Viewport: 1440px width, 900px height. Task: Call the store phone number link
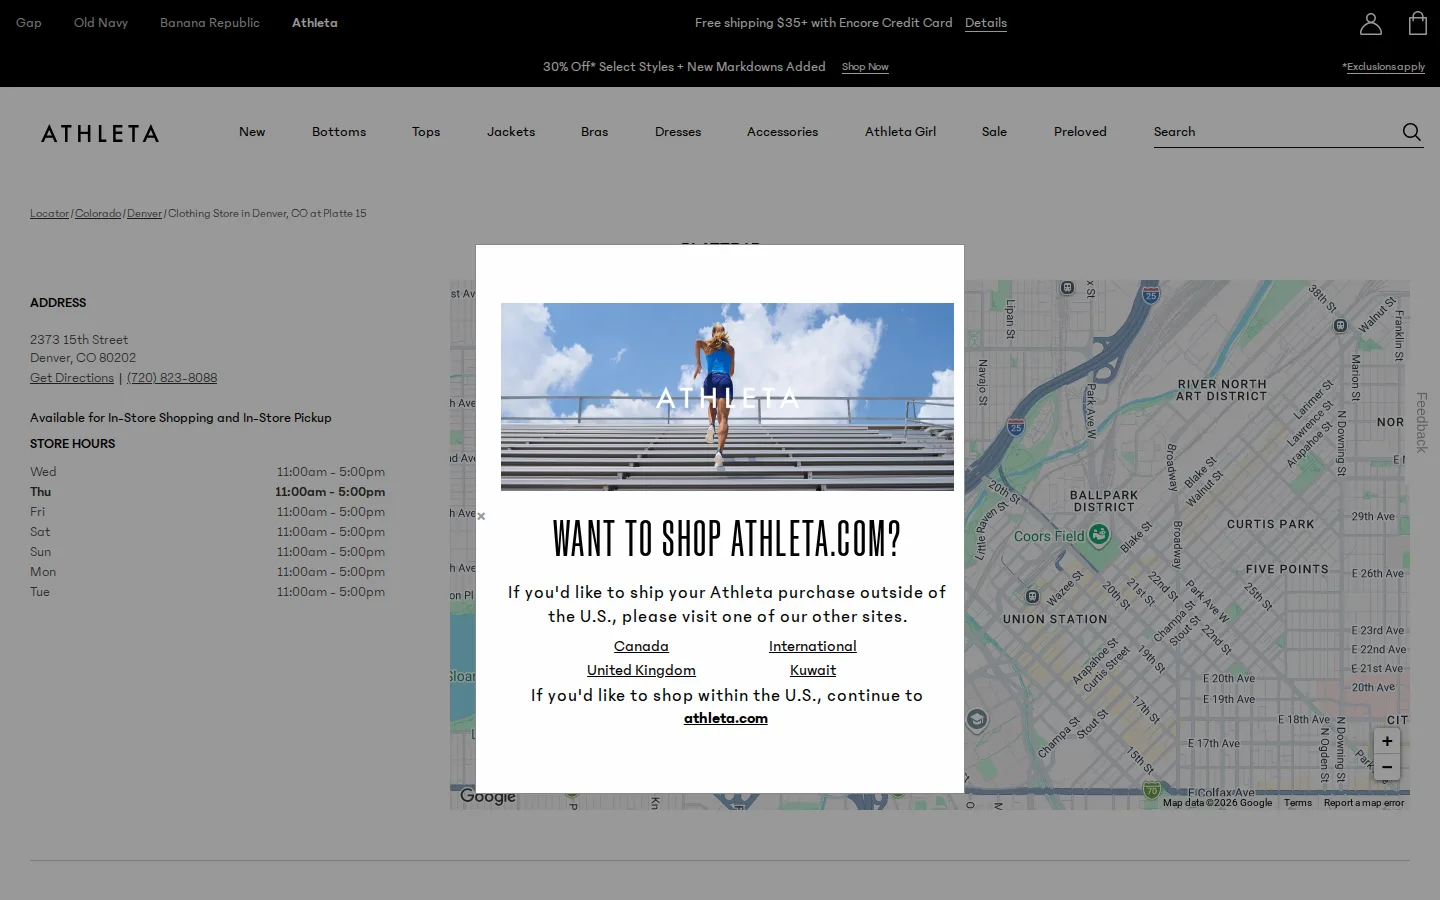(172, 378)
